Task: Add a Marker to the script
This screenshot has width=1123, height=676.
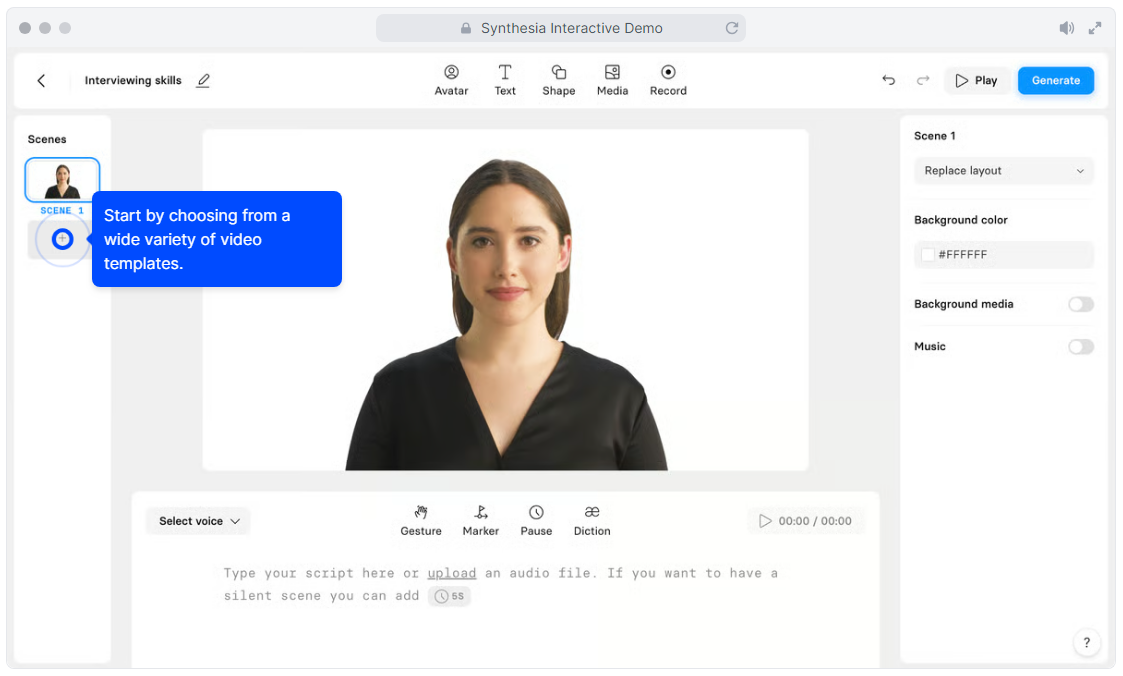Action: tap(480, 520)
